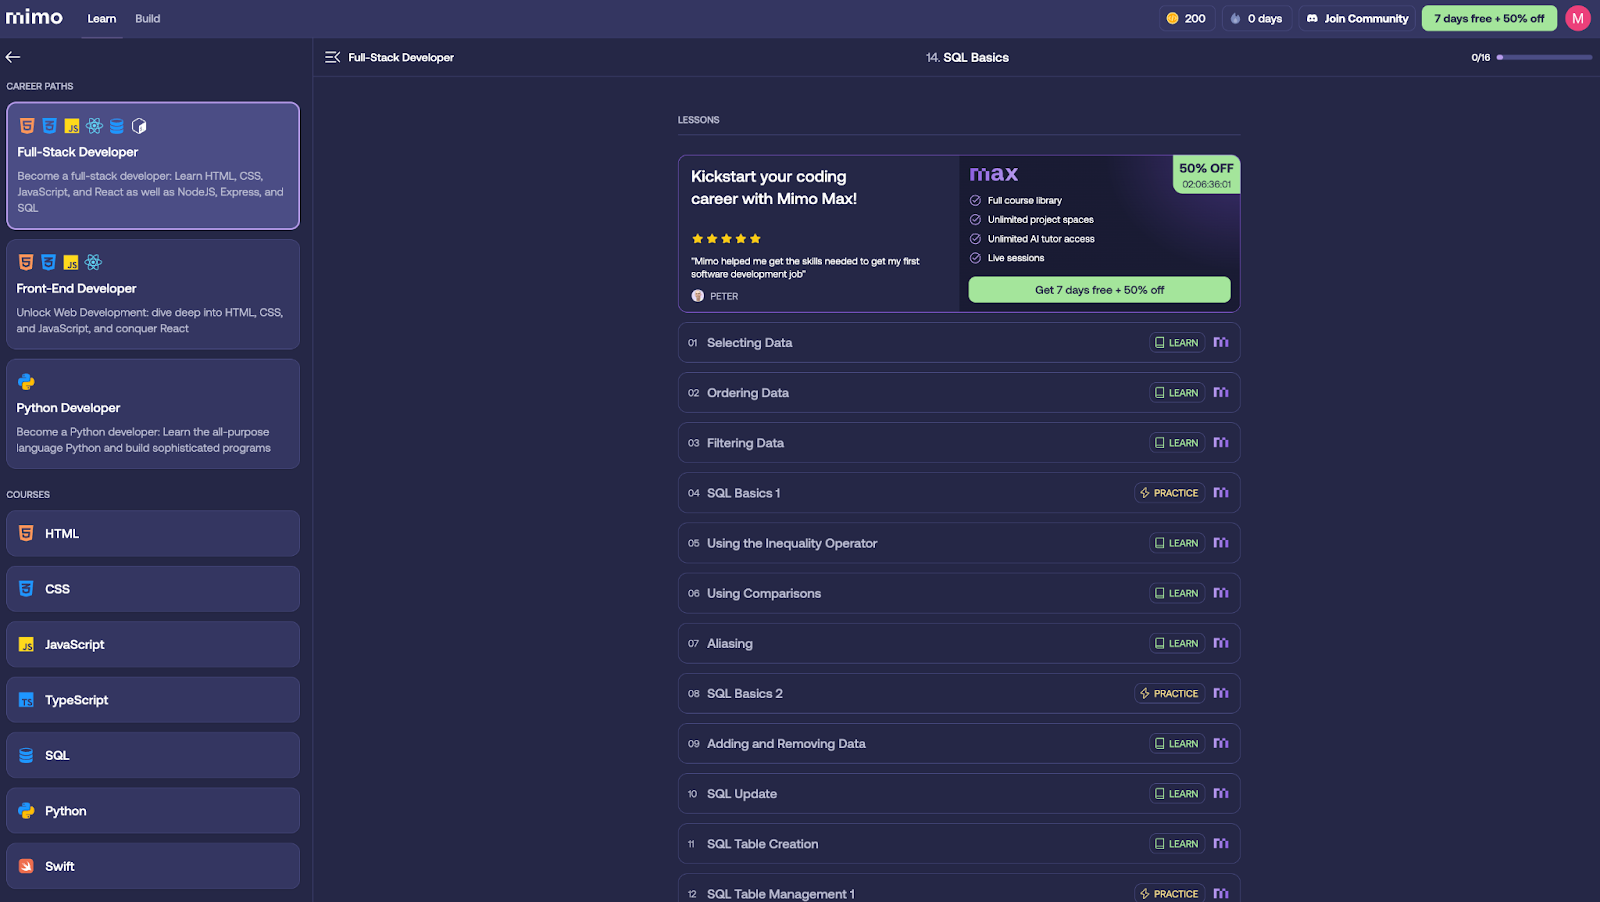Click Mimo icon on Filtering Data row
Viewport: 1600px width, 902px height.
click(x=1221, y=442)
